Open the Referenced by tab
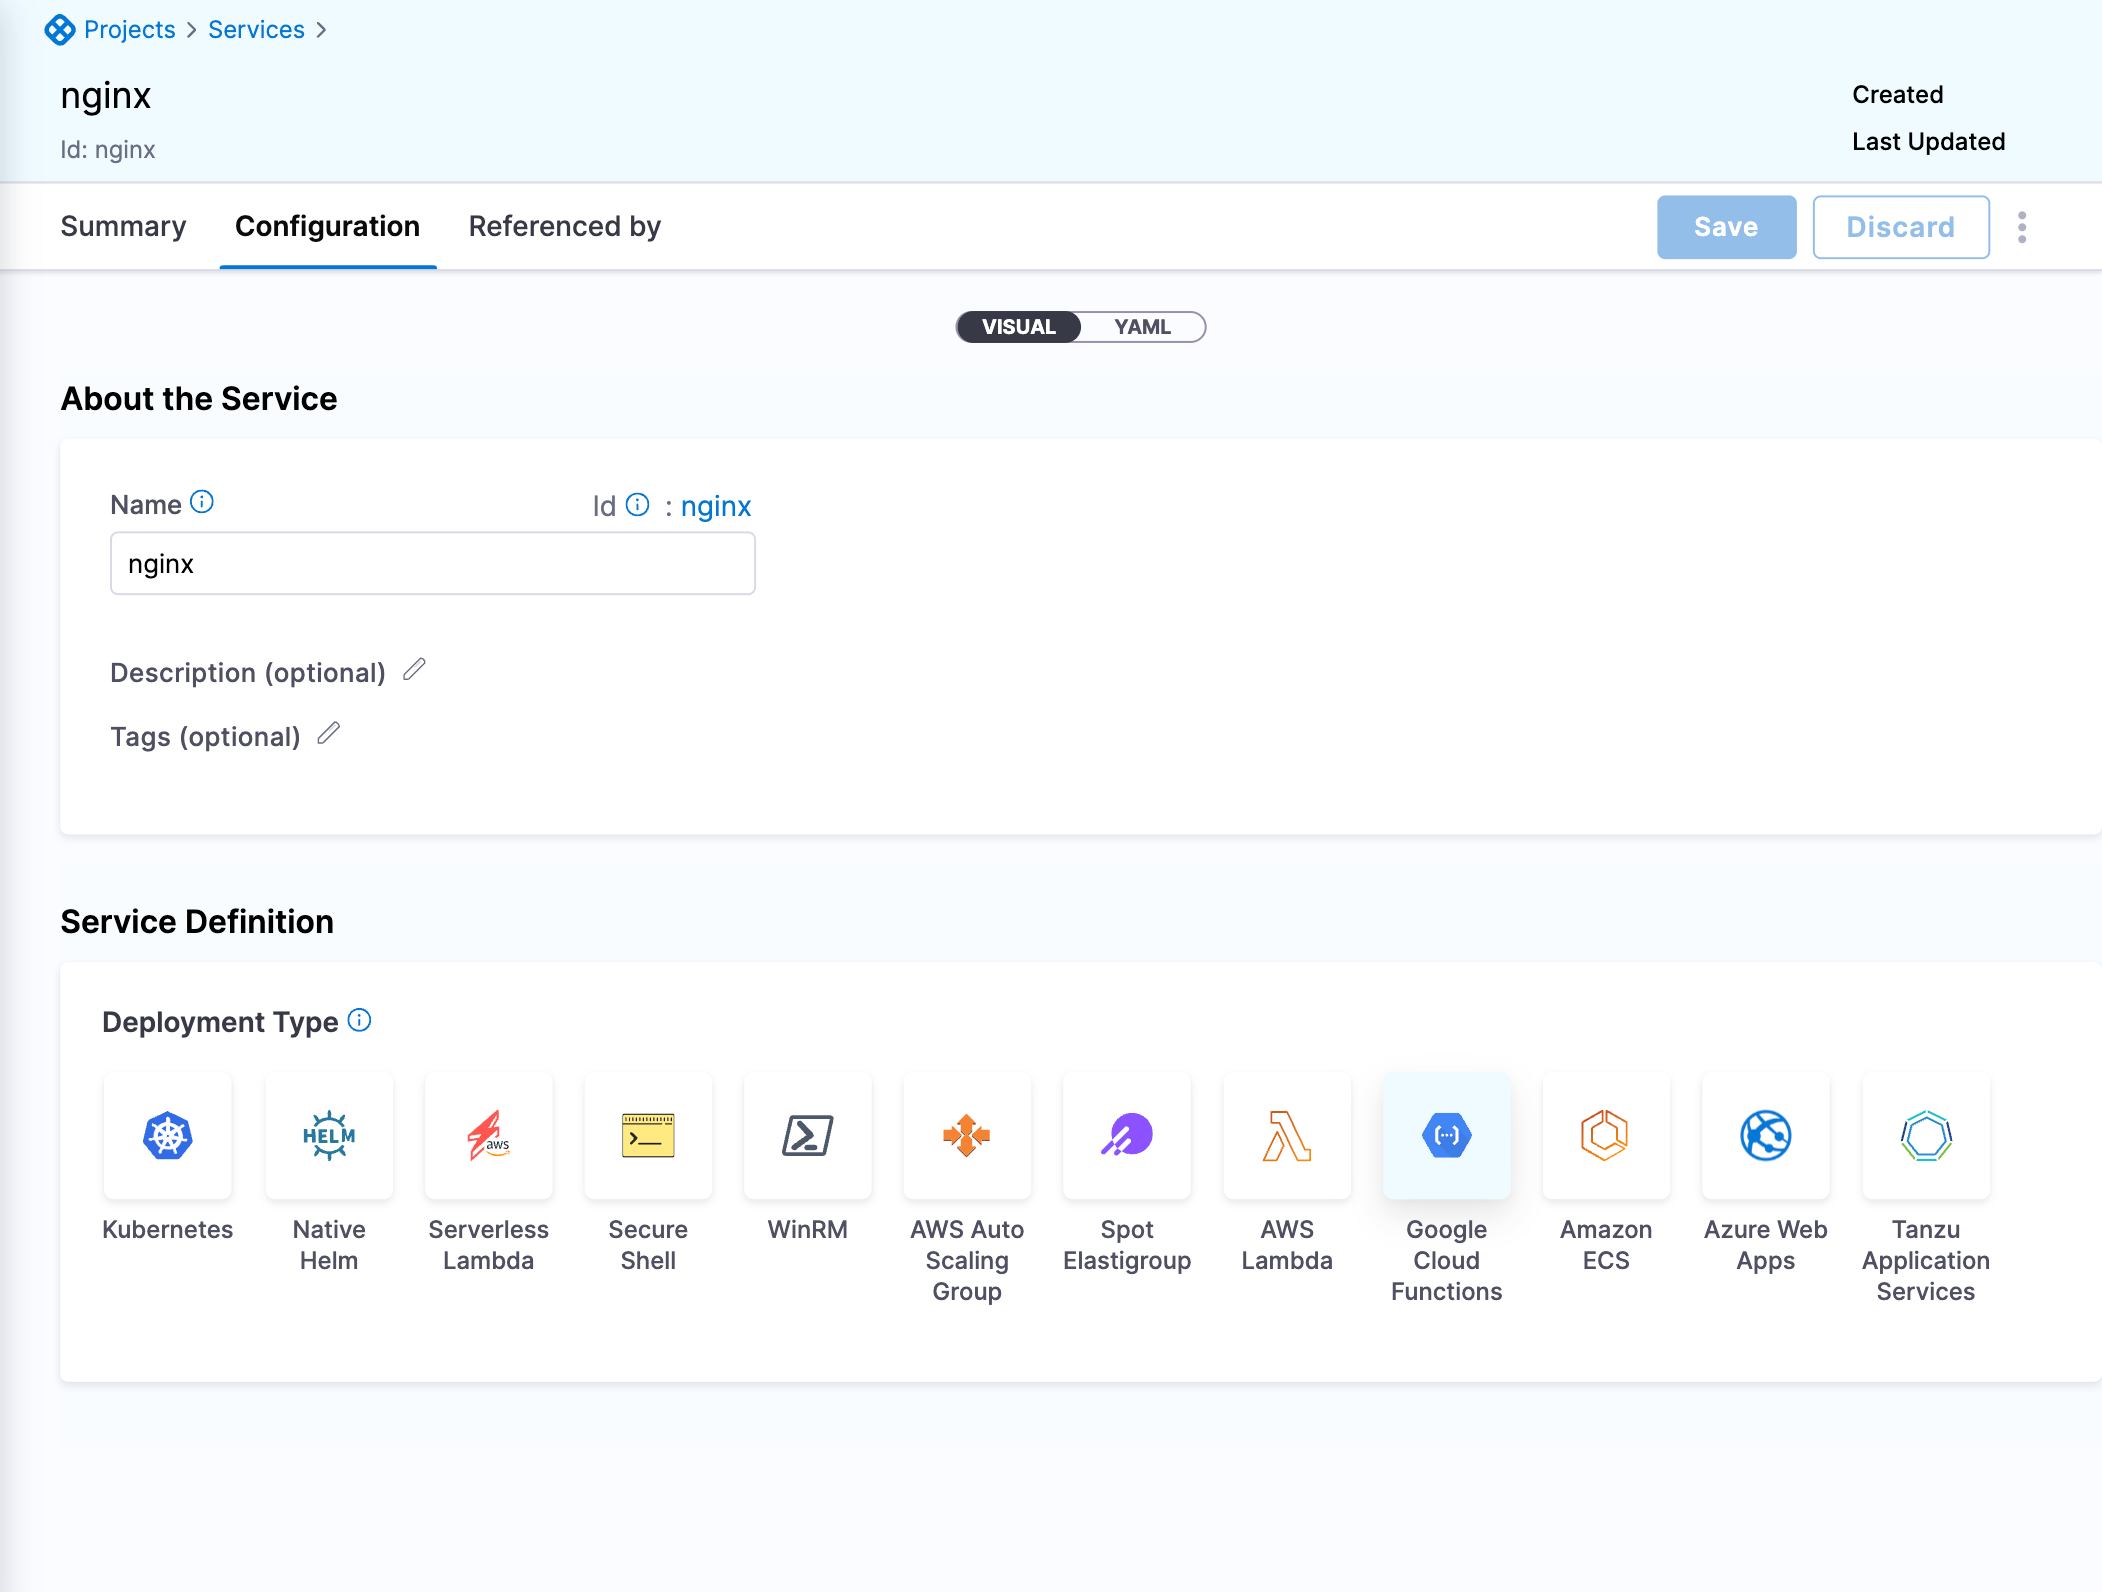 tap(564, 227)
